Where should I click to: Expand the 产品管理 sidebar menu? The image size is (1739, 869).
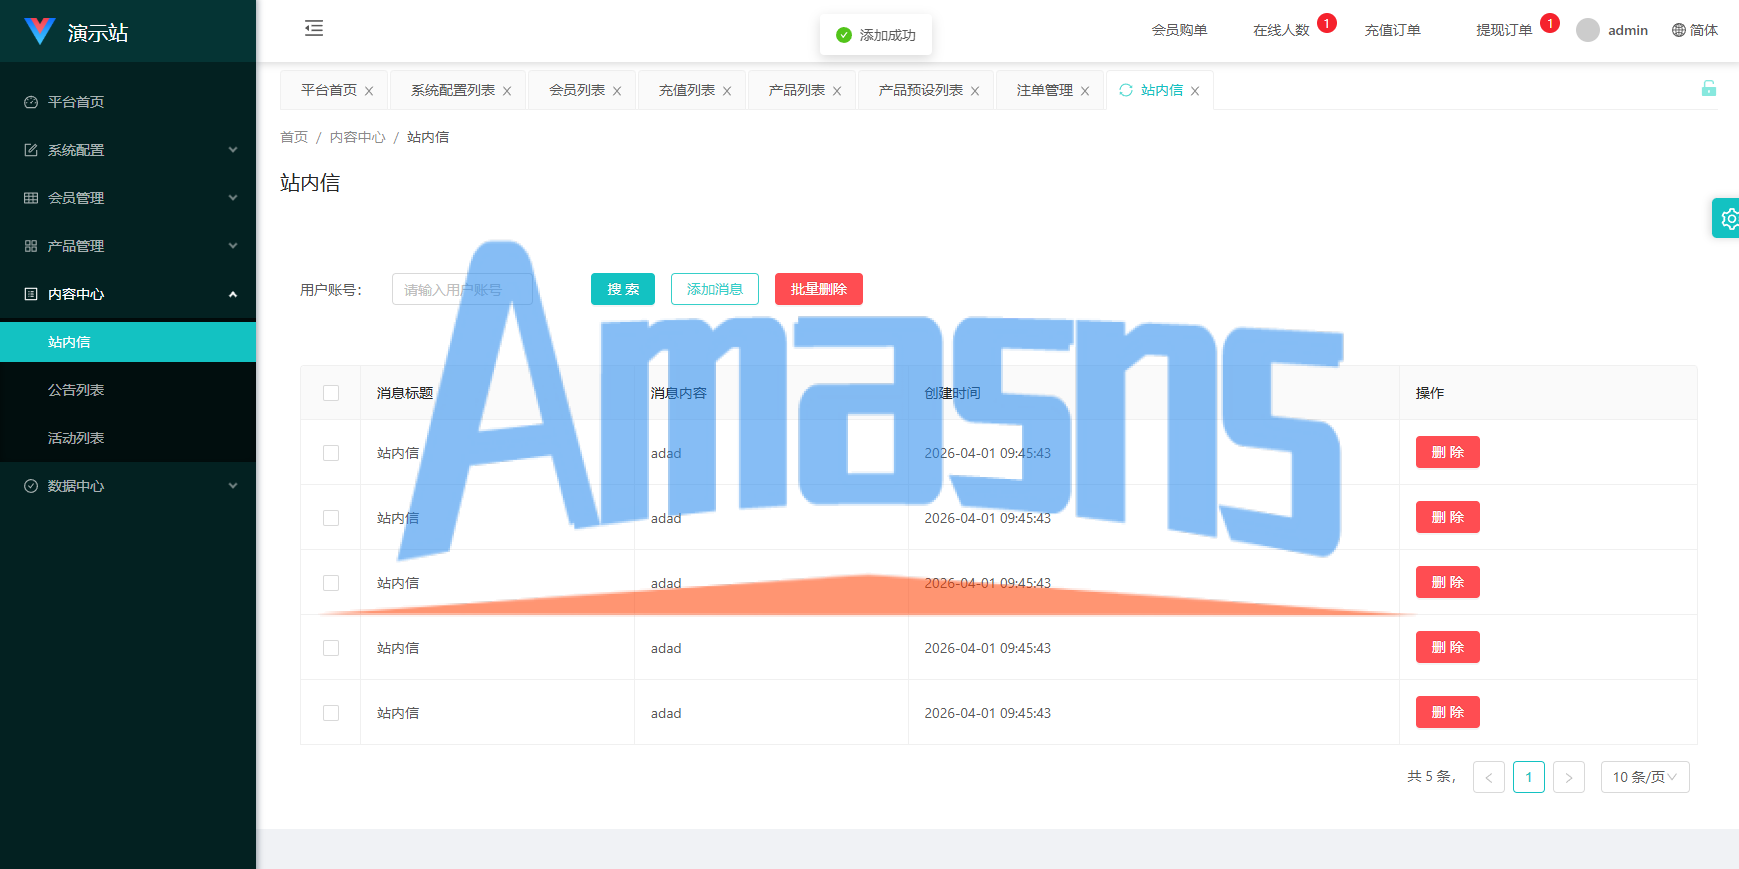tap(128, 246)
